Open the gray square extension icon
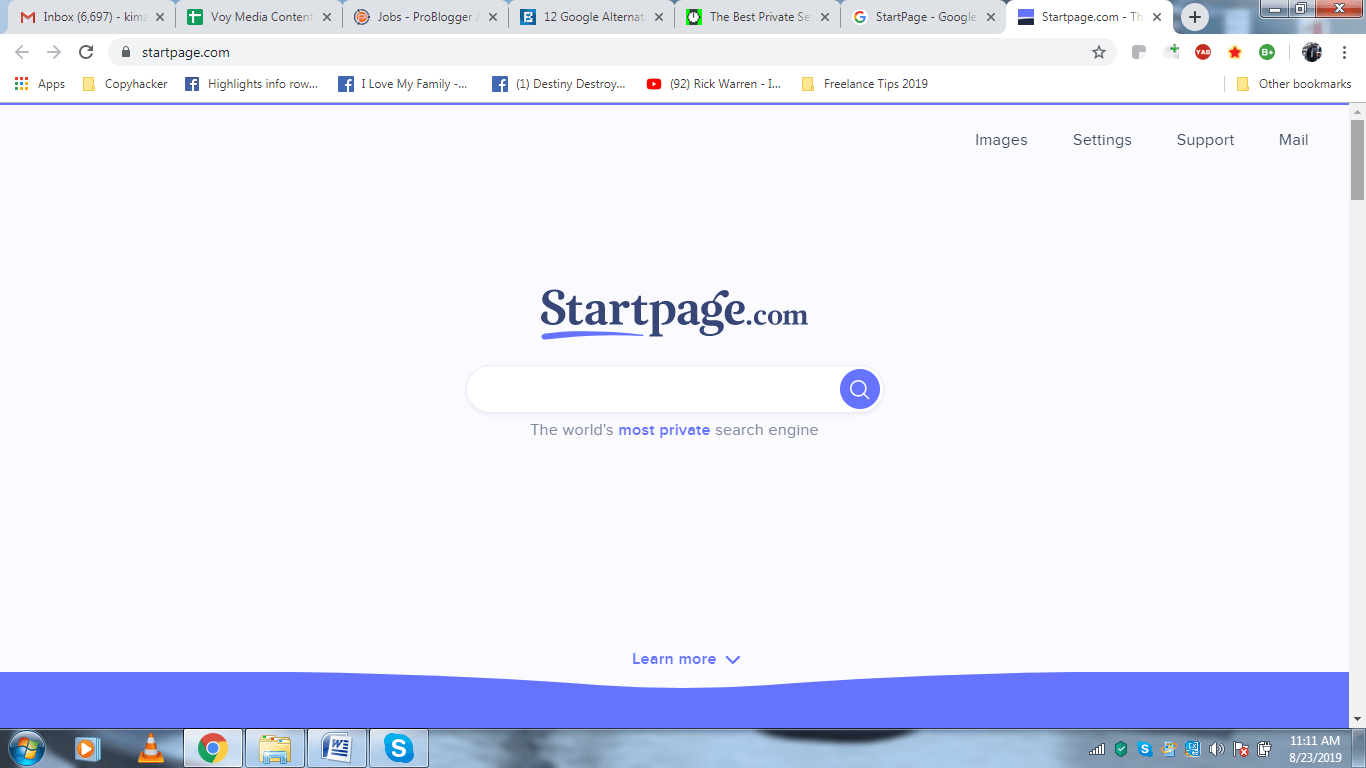 pos(1139,52)
